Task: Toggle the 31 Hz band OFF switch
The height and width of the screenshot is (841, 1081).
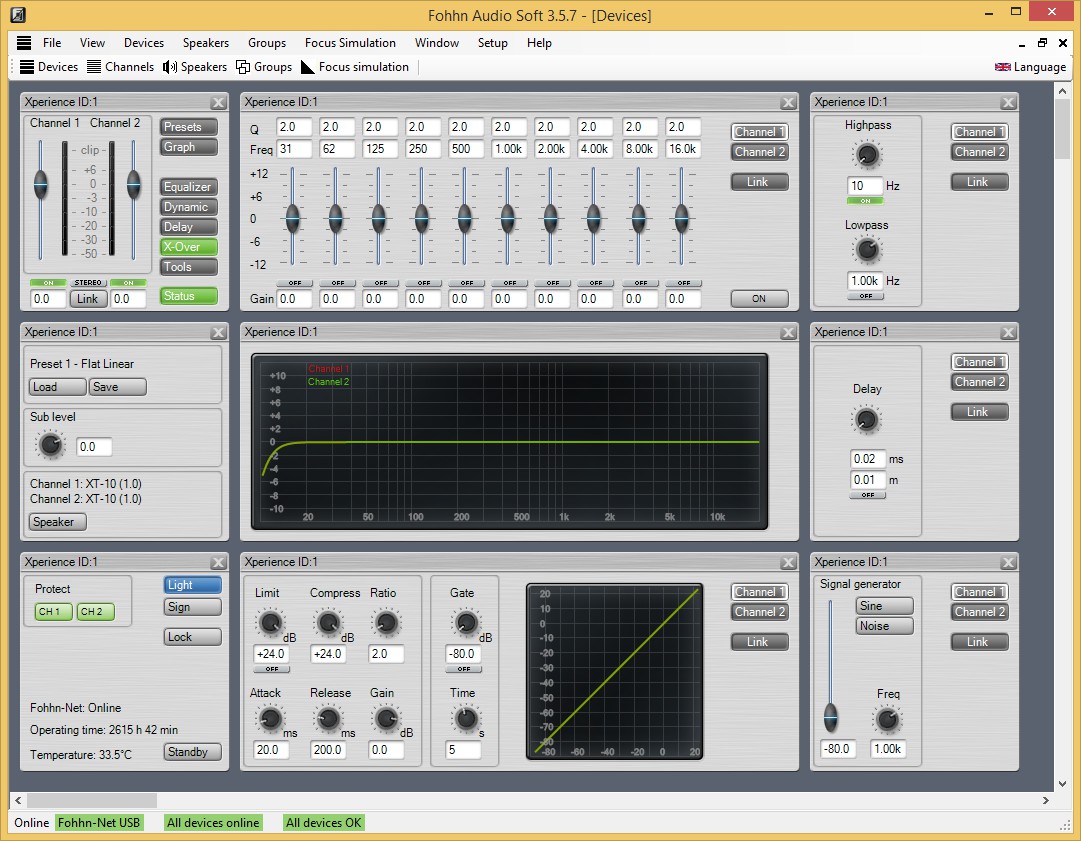Action: [294, 283]
